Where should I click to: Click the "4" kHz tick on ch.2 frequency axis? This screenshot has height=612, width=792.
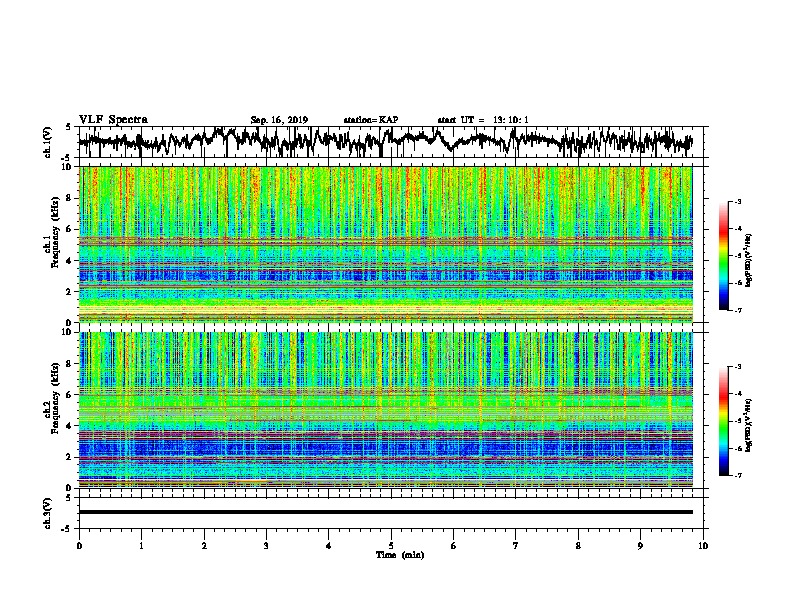tap(70, 426)
